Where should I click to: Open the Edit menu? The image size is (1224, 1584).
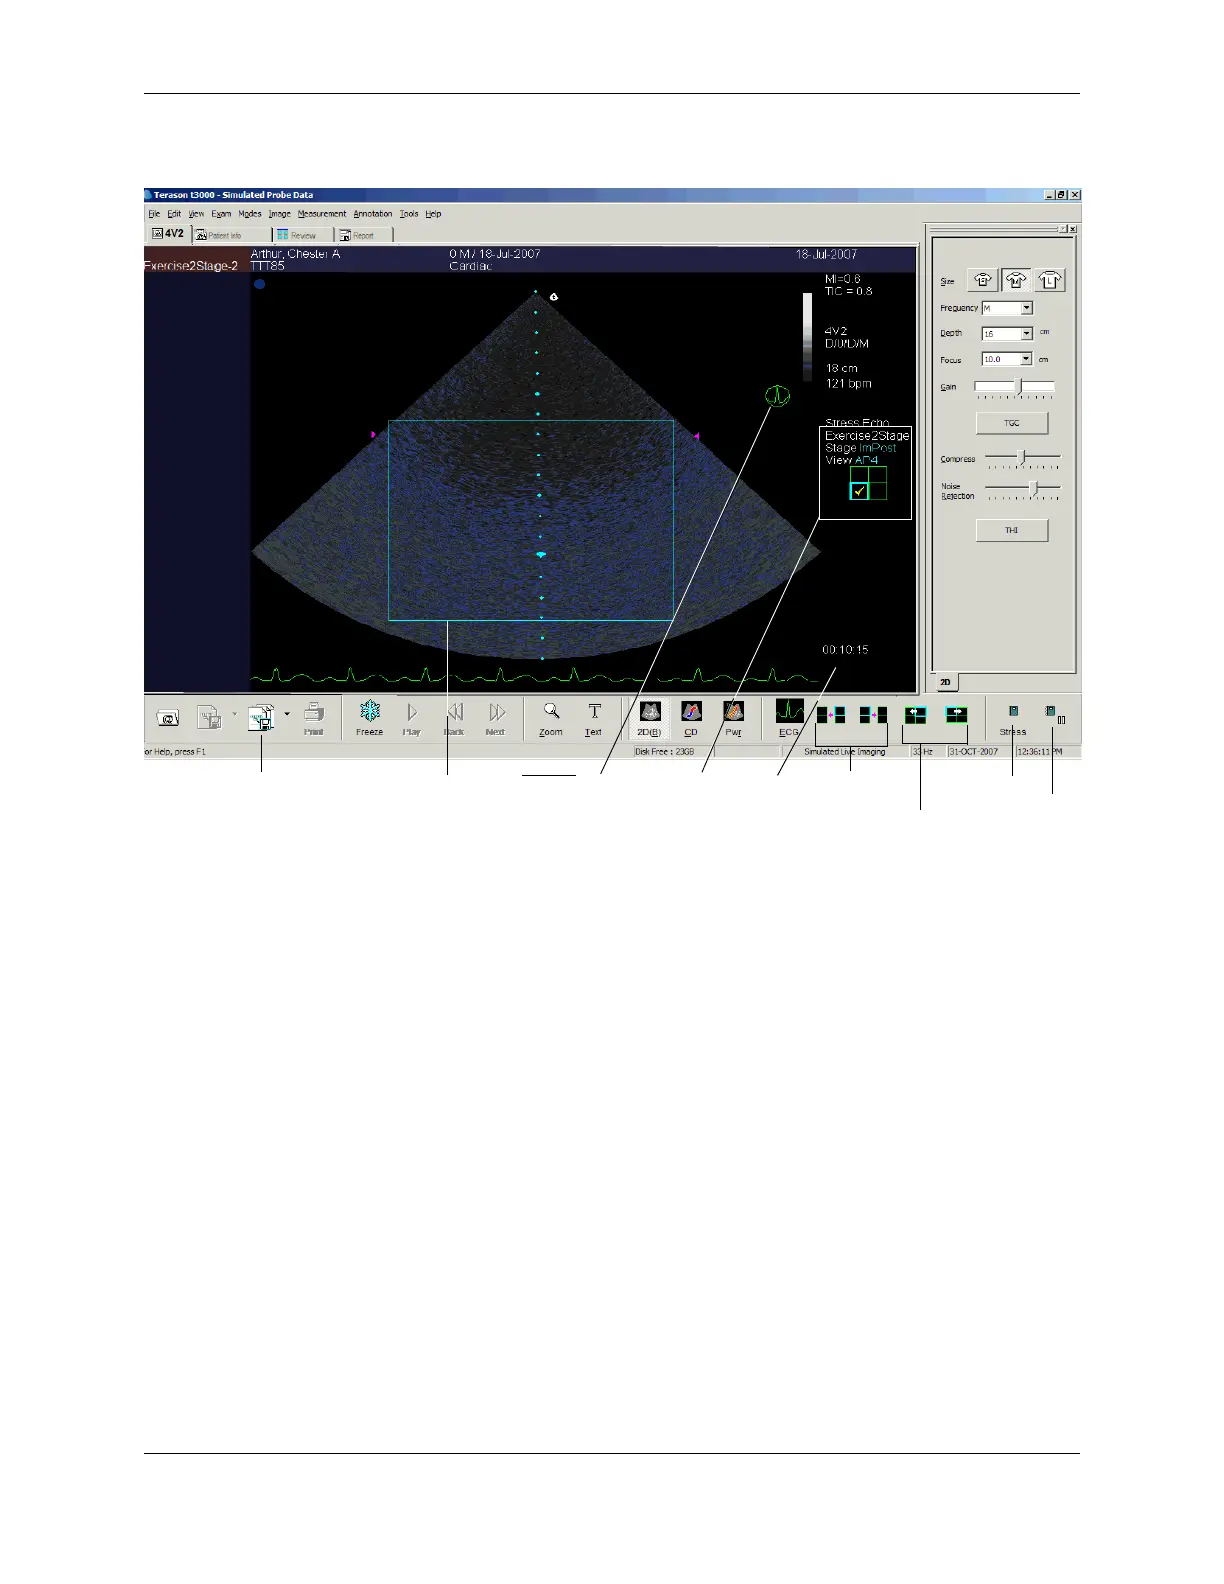click(174, 214)
